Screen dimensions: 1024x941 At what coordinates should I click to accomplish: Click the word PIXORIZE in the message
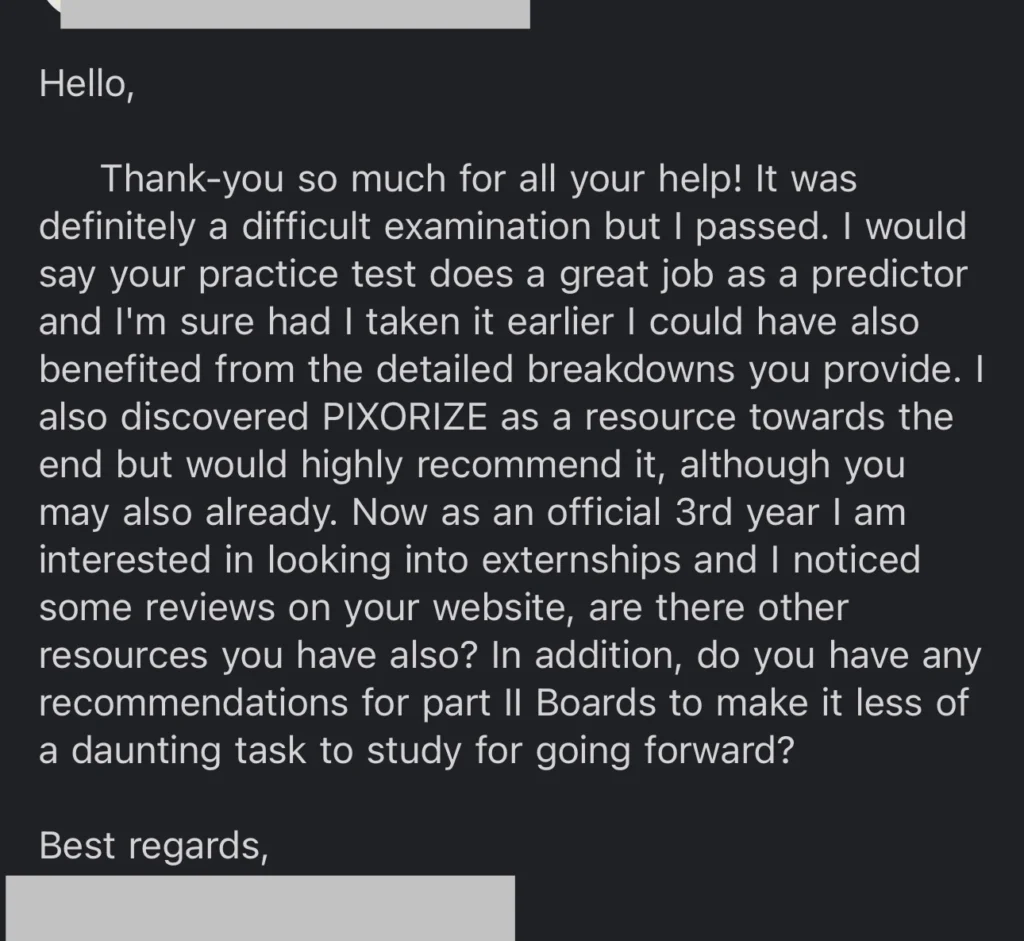[x=405, y=417]
